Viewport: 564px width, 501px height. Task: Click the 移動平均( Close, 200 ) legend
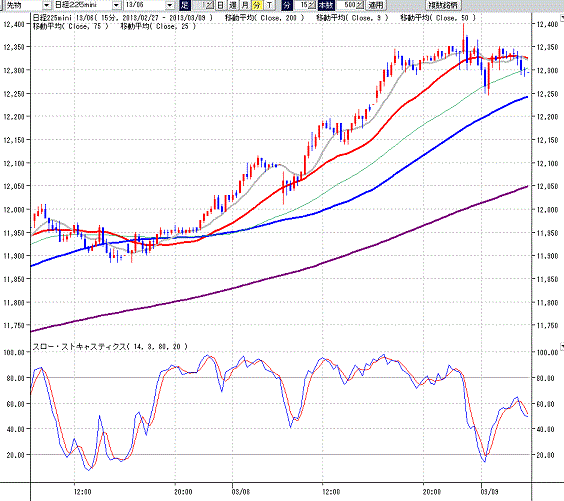(x=264, y=18)
